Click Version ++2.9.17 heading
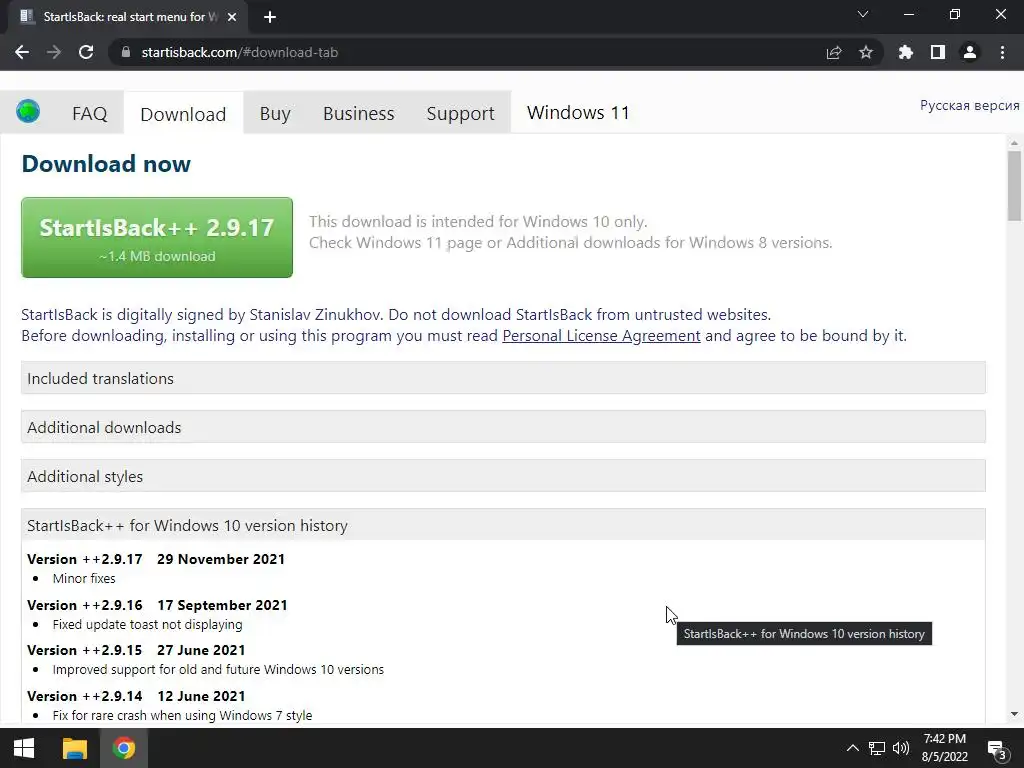The width and height of the screenshot is (1024, 768). [x=156, y=559]
